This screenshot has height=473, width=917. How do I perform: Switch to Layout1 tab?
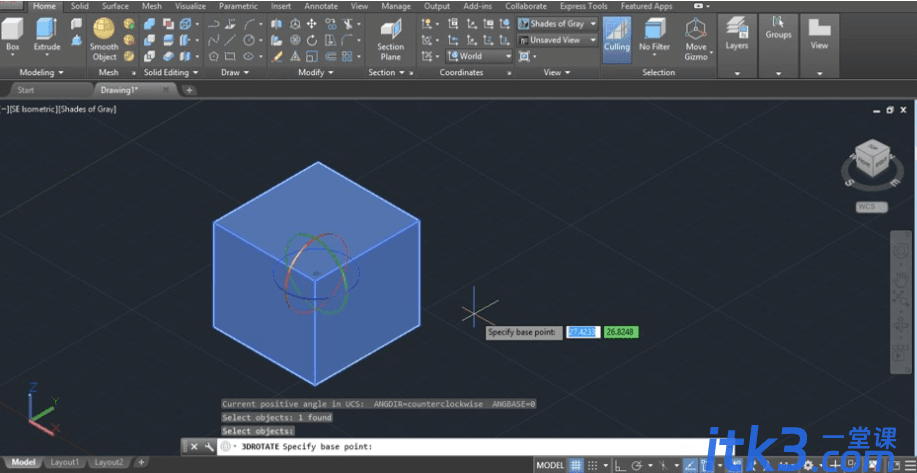click(x=65, y=462)
